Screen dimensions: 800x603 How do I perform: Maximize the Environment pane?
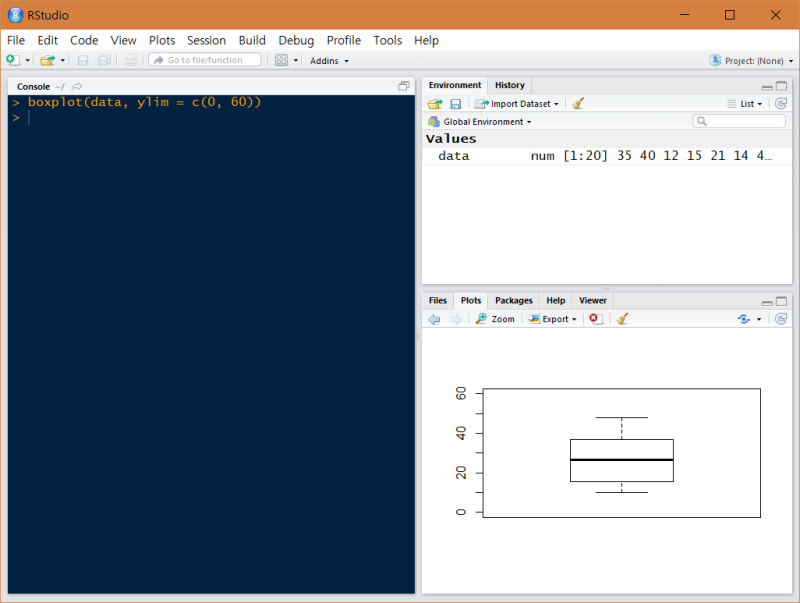[782, 86]
